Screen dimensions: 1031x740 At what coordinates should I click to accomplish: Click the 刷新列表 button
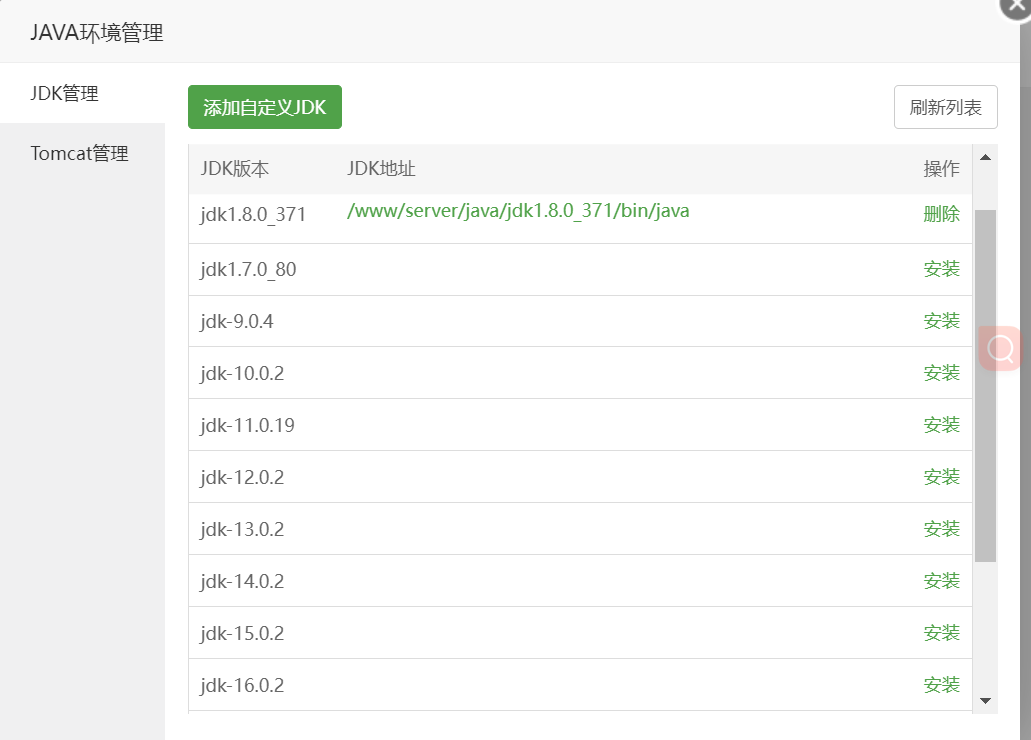click(945, 107)
